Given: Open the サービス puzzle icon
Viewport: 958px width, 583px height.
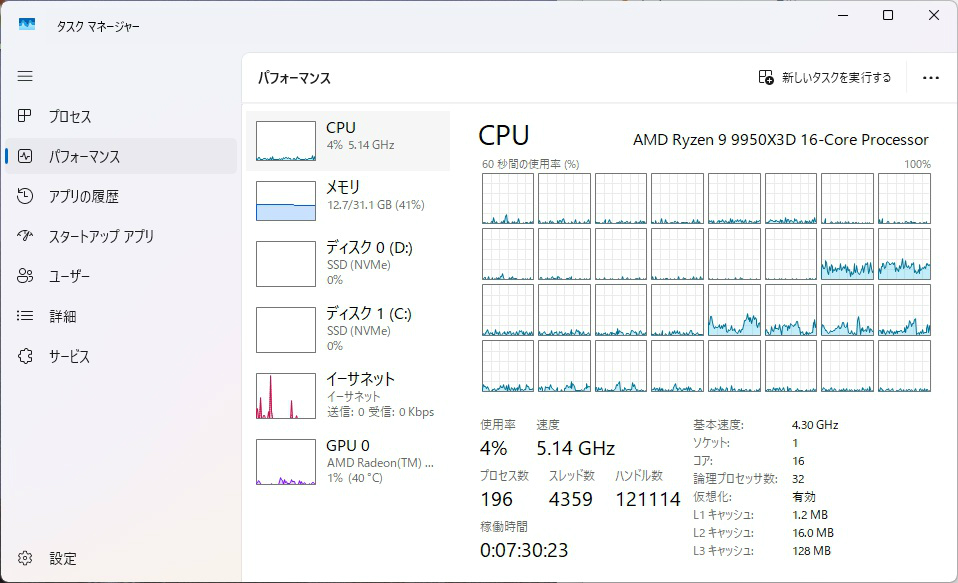Looking at the screenshot, I should pos(26,356).
